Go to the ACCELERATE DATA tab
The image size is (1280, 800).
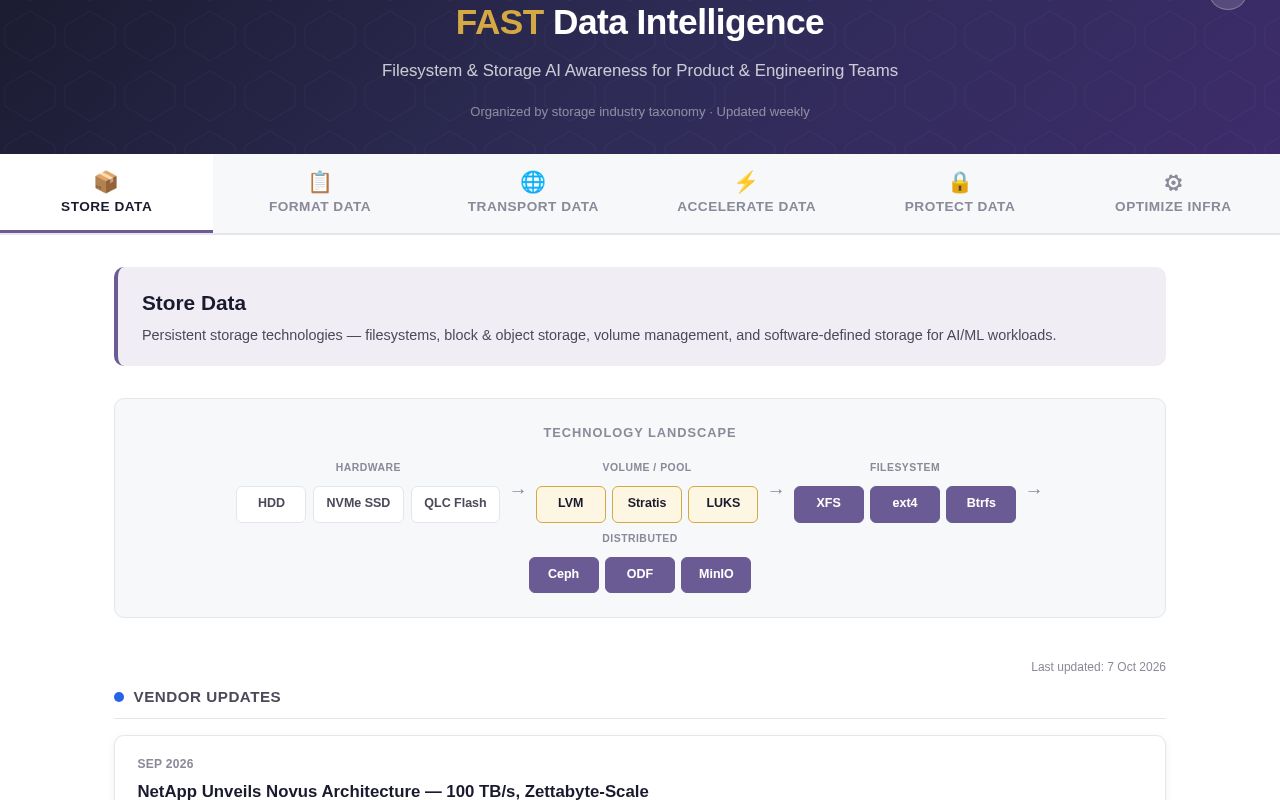pyautogui.click(x=746, y=194)
